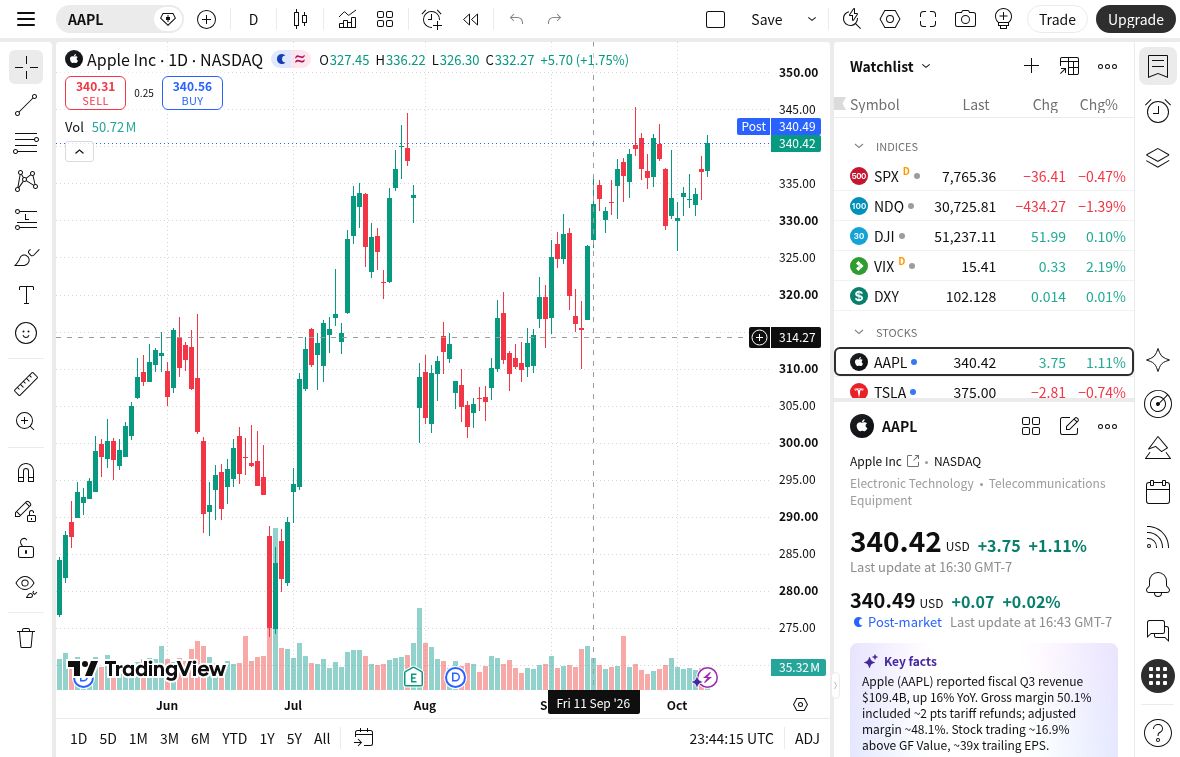Toggle extended hours session moon icon
Image resolution: width=1180 pixels, height=757 pixels.
(x=281, y=59)
